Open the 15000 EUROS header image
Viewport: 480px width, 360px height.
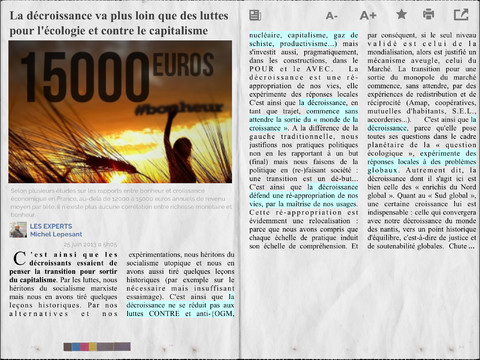point(120,112)
